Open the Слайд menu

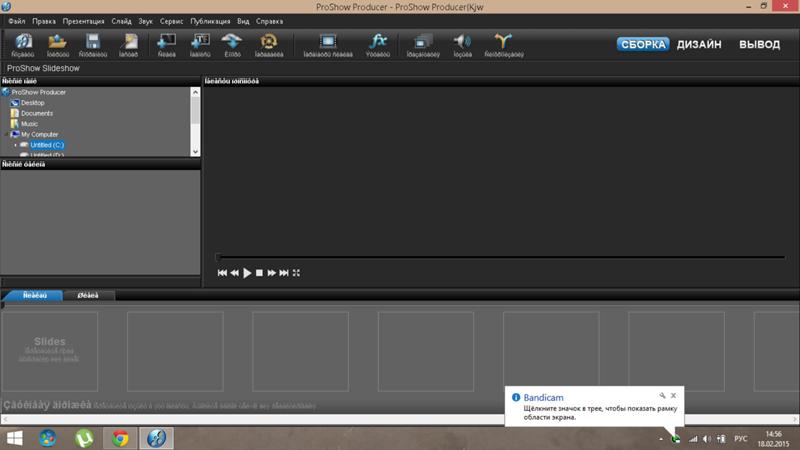coord(121,21)
